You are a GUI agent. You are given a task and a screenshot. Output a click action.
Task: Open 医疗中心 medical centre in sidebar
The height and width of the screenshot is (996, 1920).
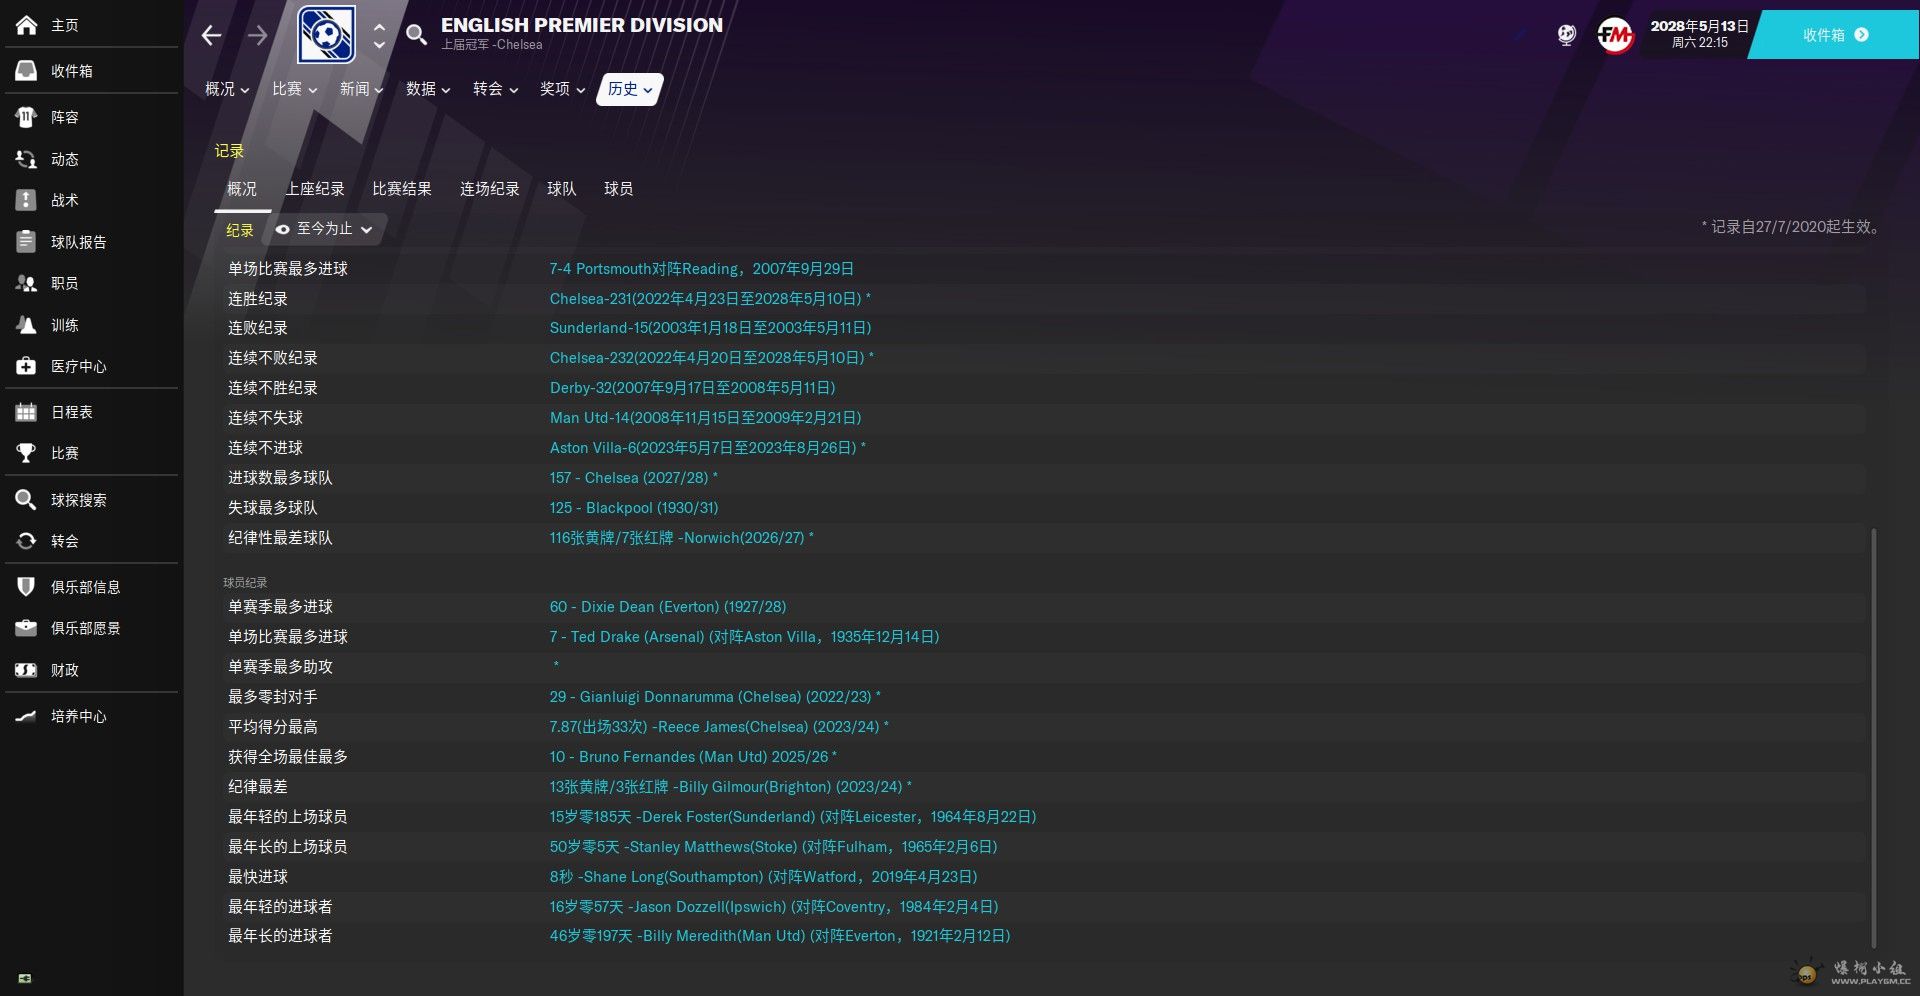coord(78,366)
